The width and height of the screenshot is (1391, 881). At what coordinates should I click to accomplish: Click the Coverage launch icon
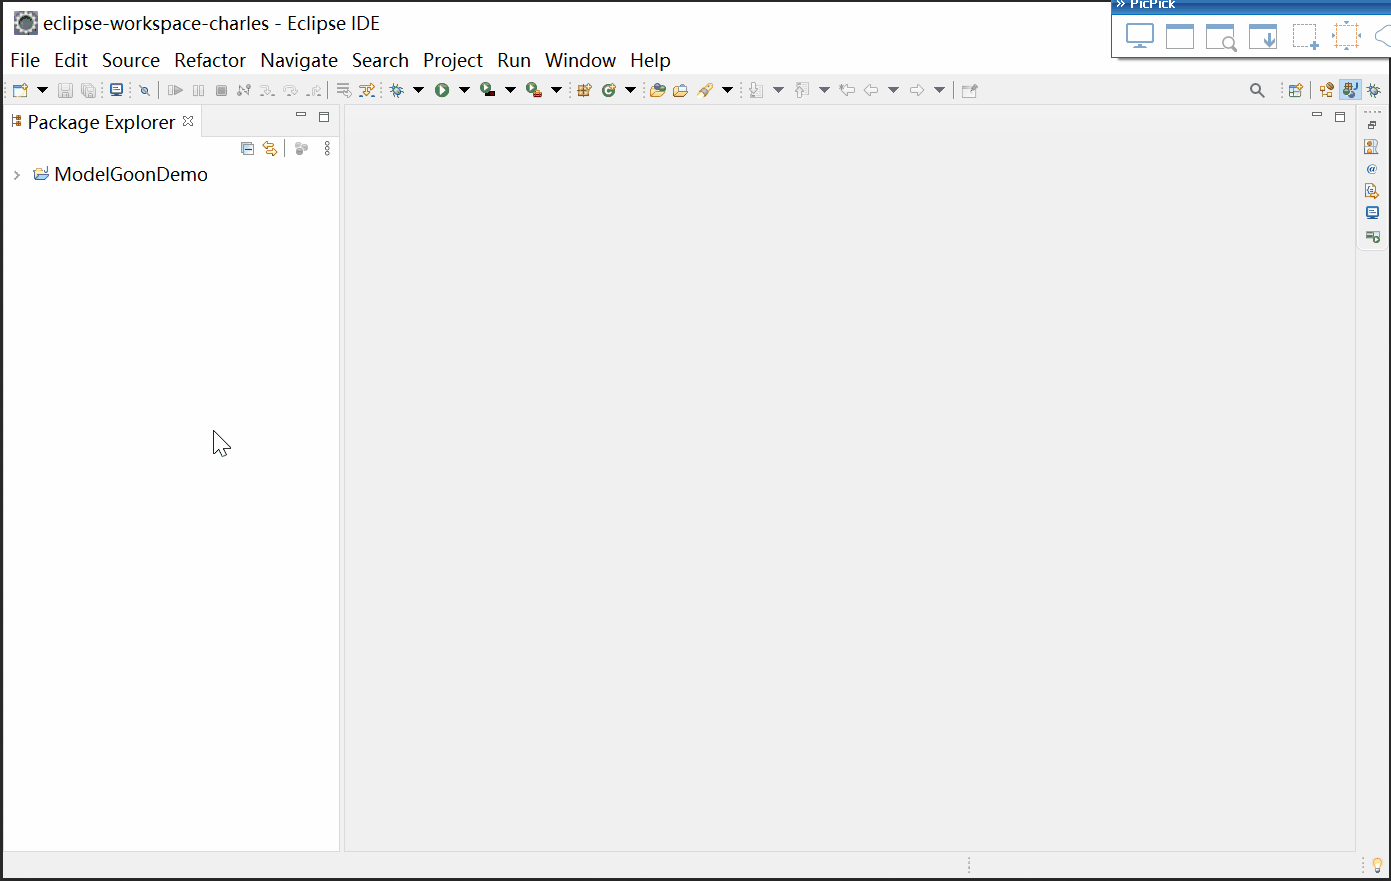tap(488, 90)
